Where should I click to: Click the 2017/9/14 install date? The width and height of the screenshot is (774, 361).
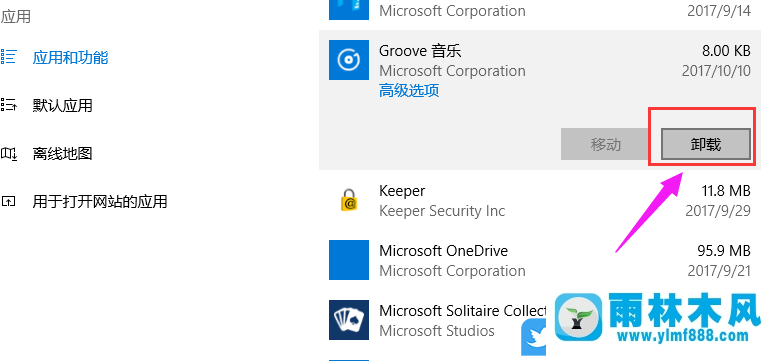click(719, 11)
